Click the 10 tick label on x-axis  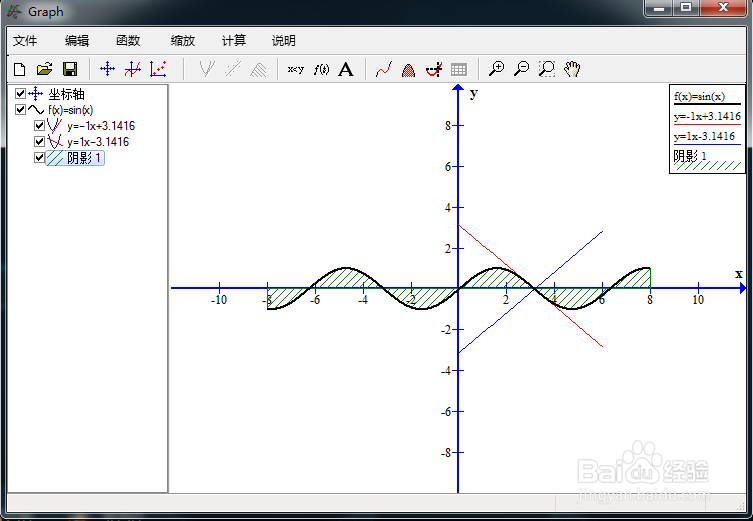point(698,300)
